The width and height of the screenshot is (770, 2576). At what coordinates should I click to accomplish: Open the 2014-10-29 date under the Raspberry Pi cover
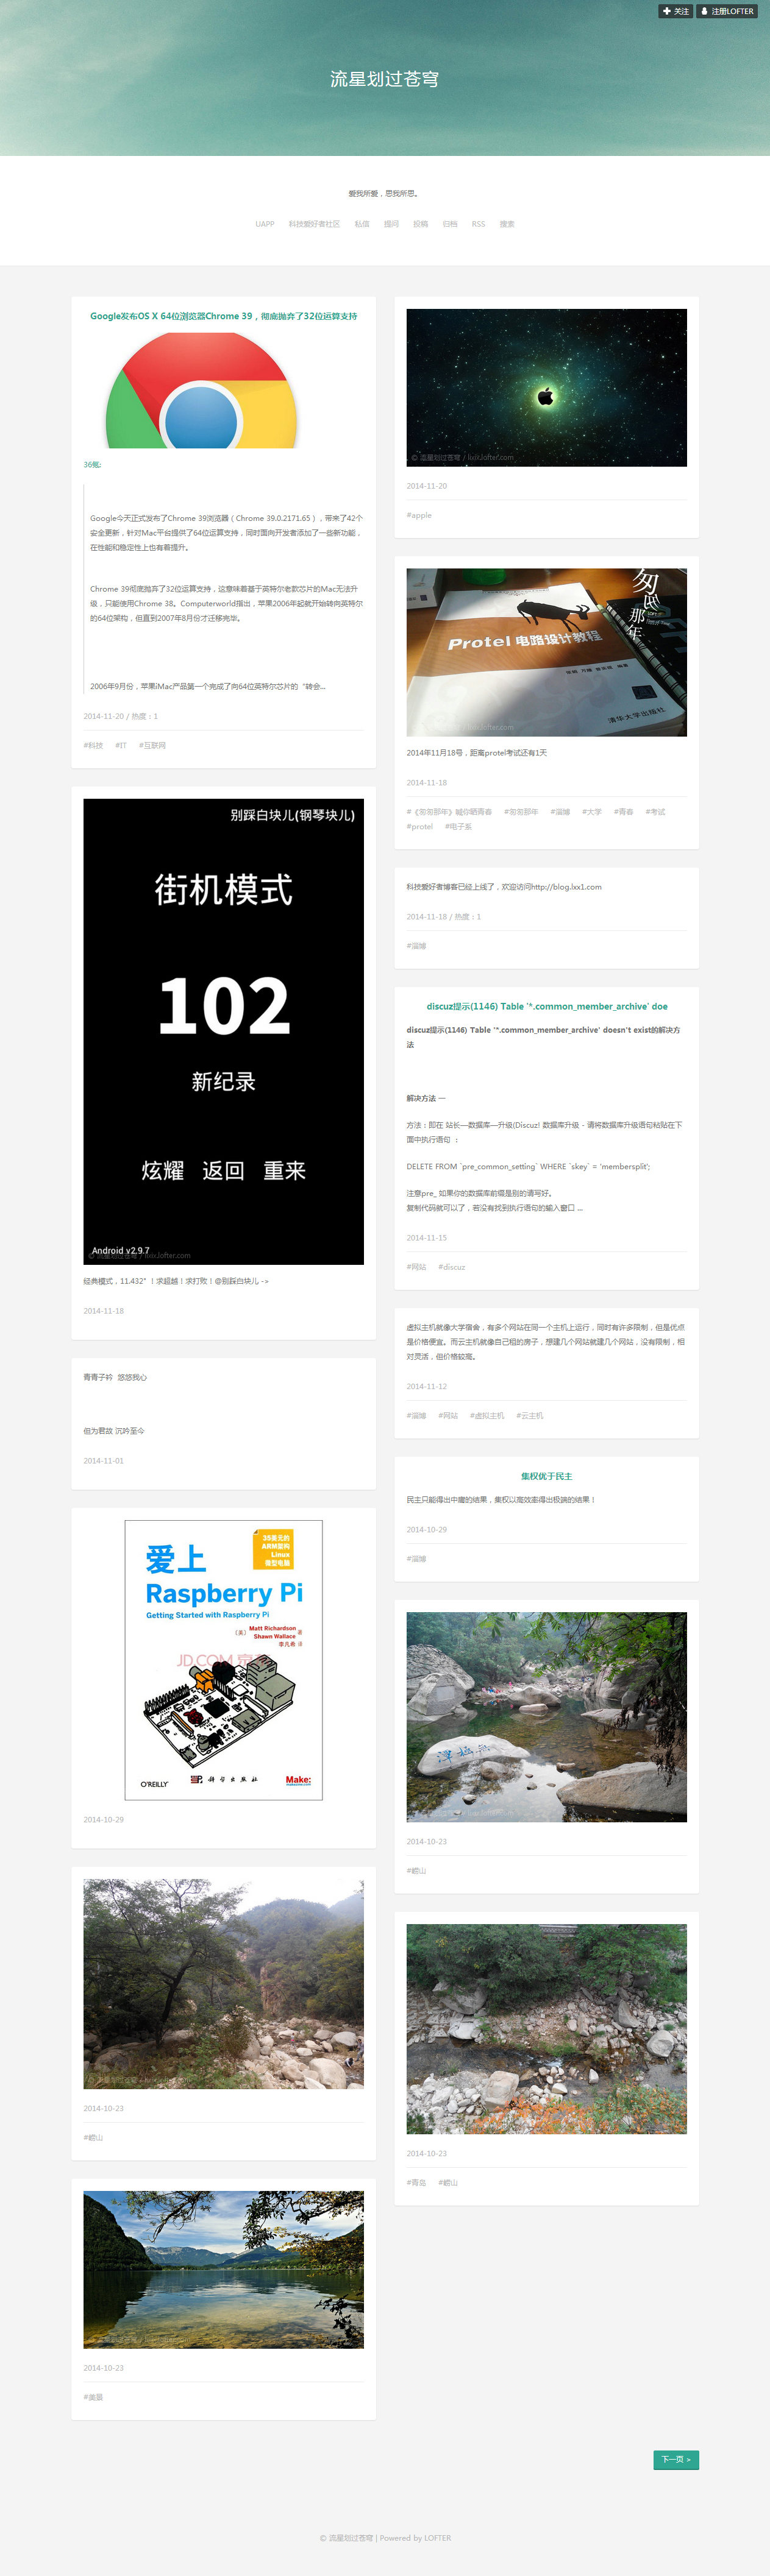coord(104,1819)
